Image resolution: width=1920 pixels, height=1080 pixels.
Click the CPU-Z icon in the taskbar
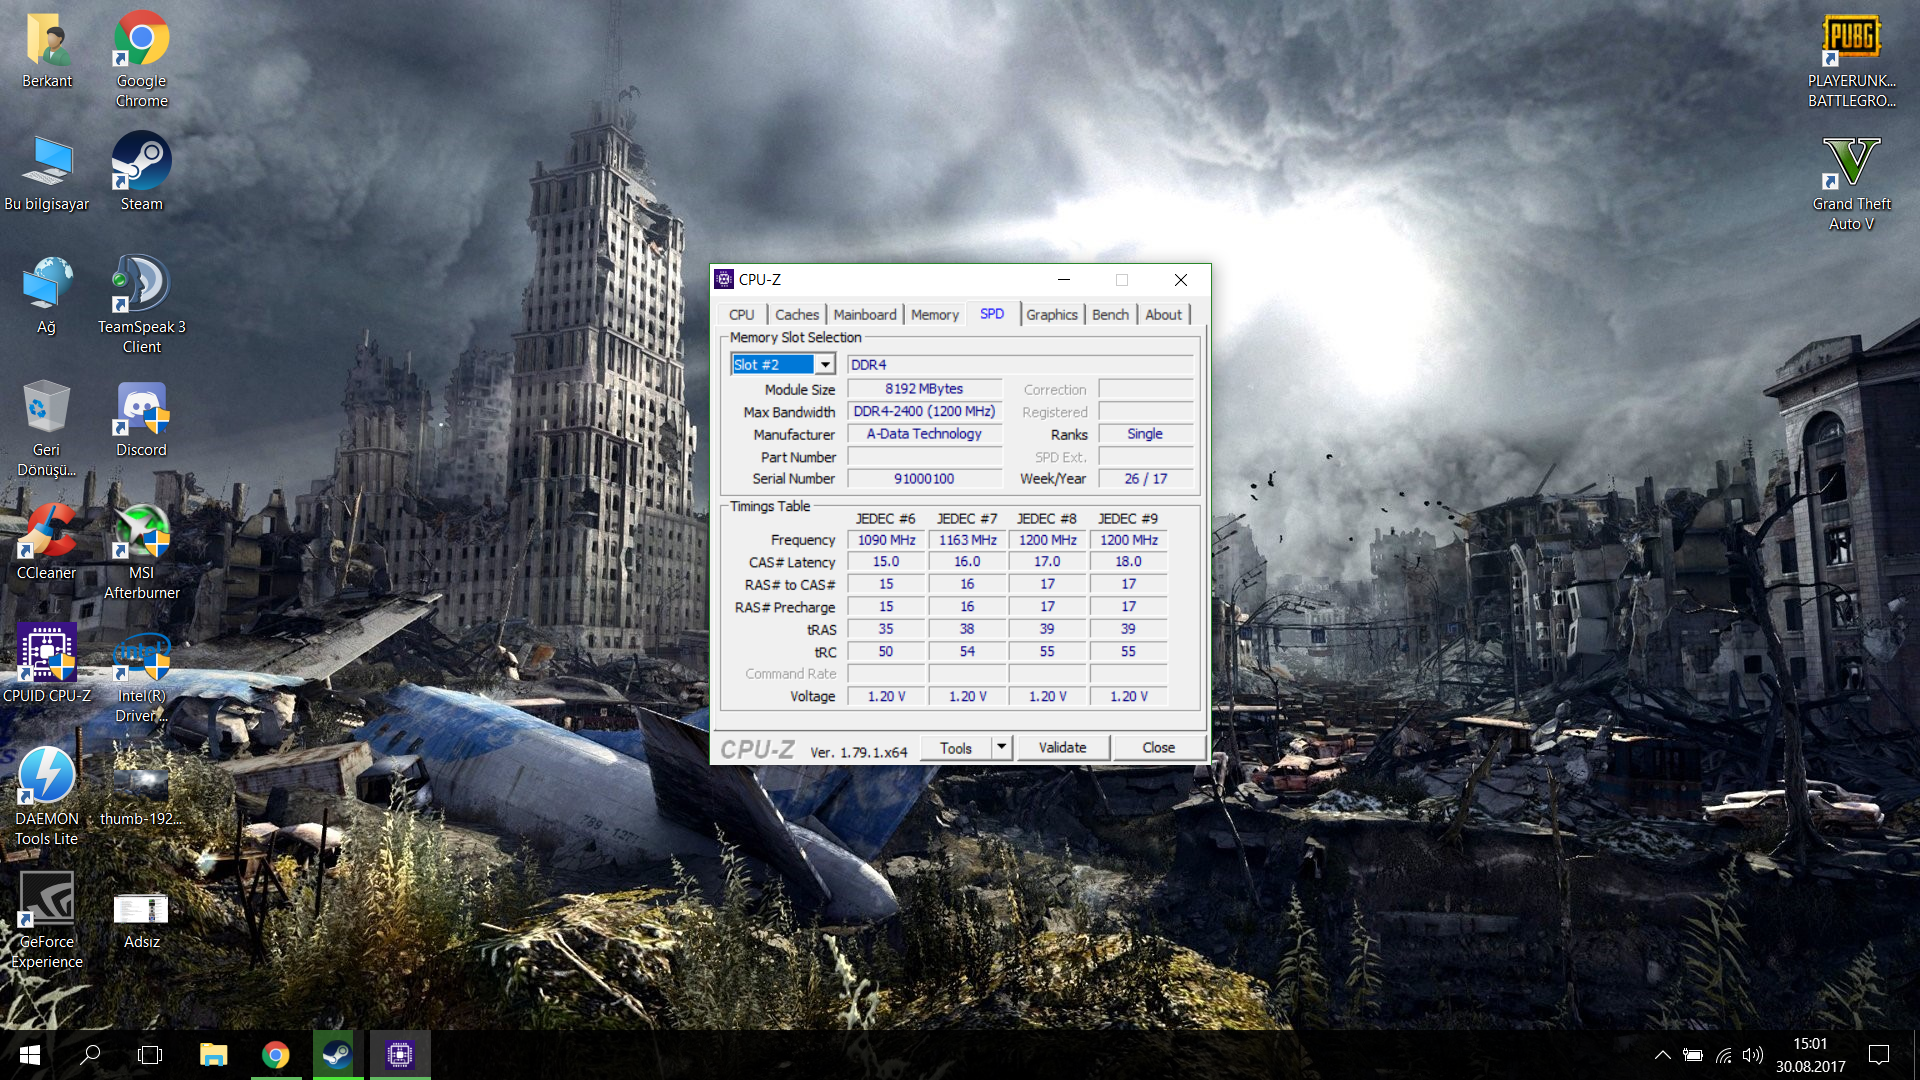pyautogui.click(x=400, y=1054)
